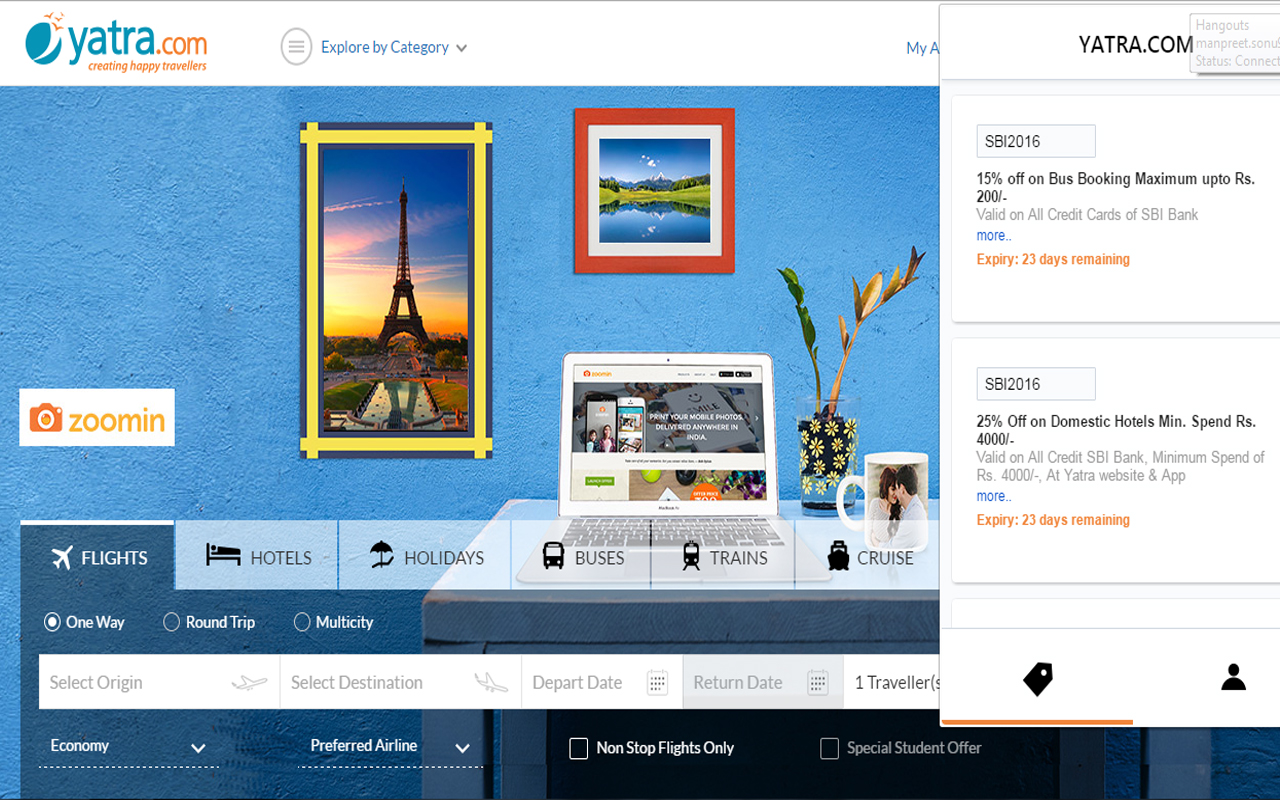Open the hamburger menu icon beside Explore by Category
1280x800 pixels.
[x=296, y=47]
